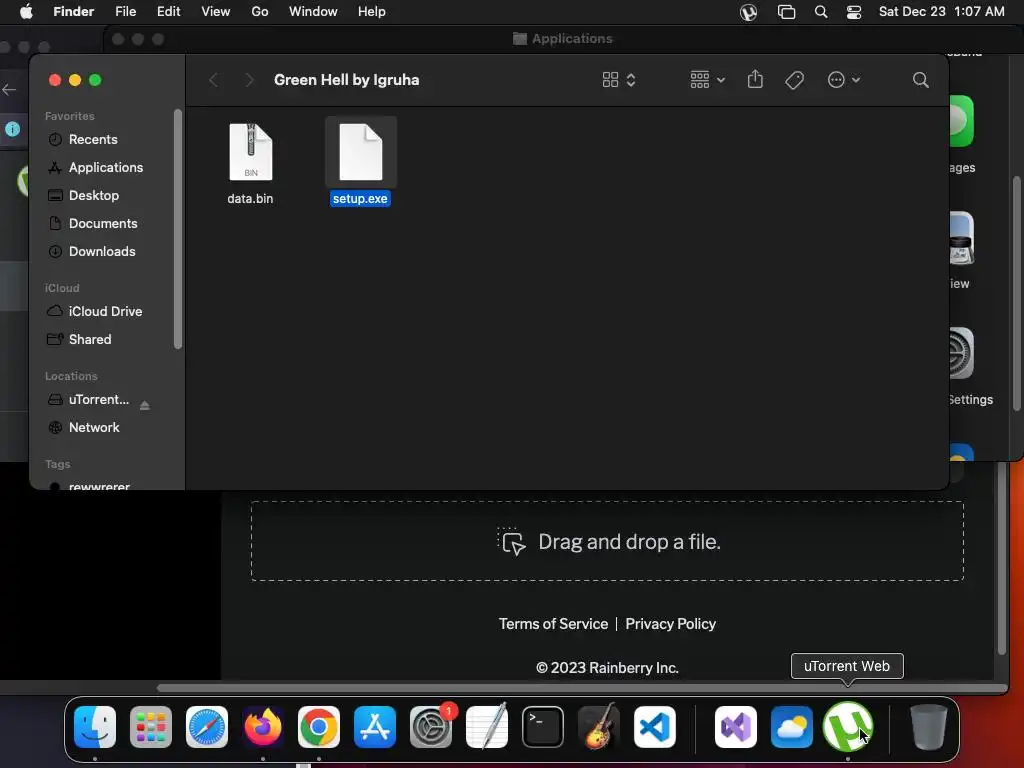Open Downloads in Finder sidebar
The height and width of the screenshot is (768, 1024).
point(102,251)
